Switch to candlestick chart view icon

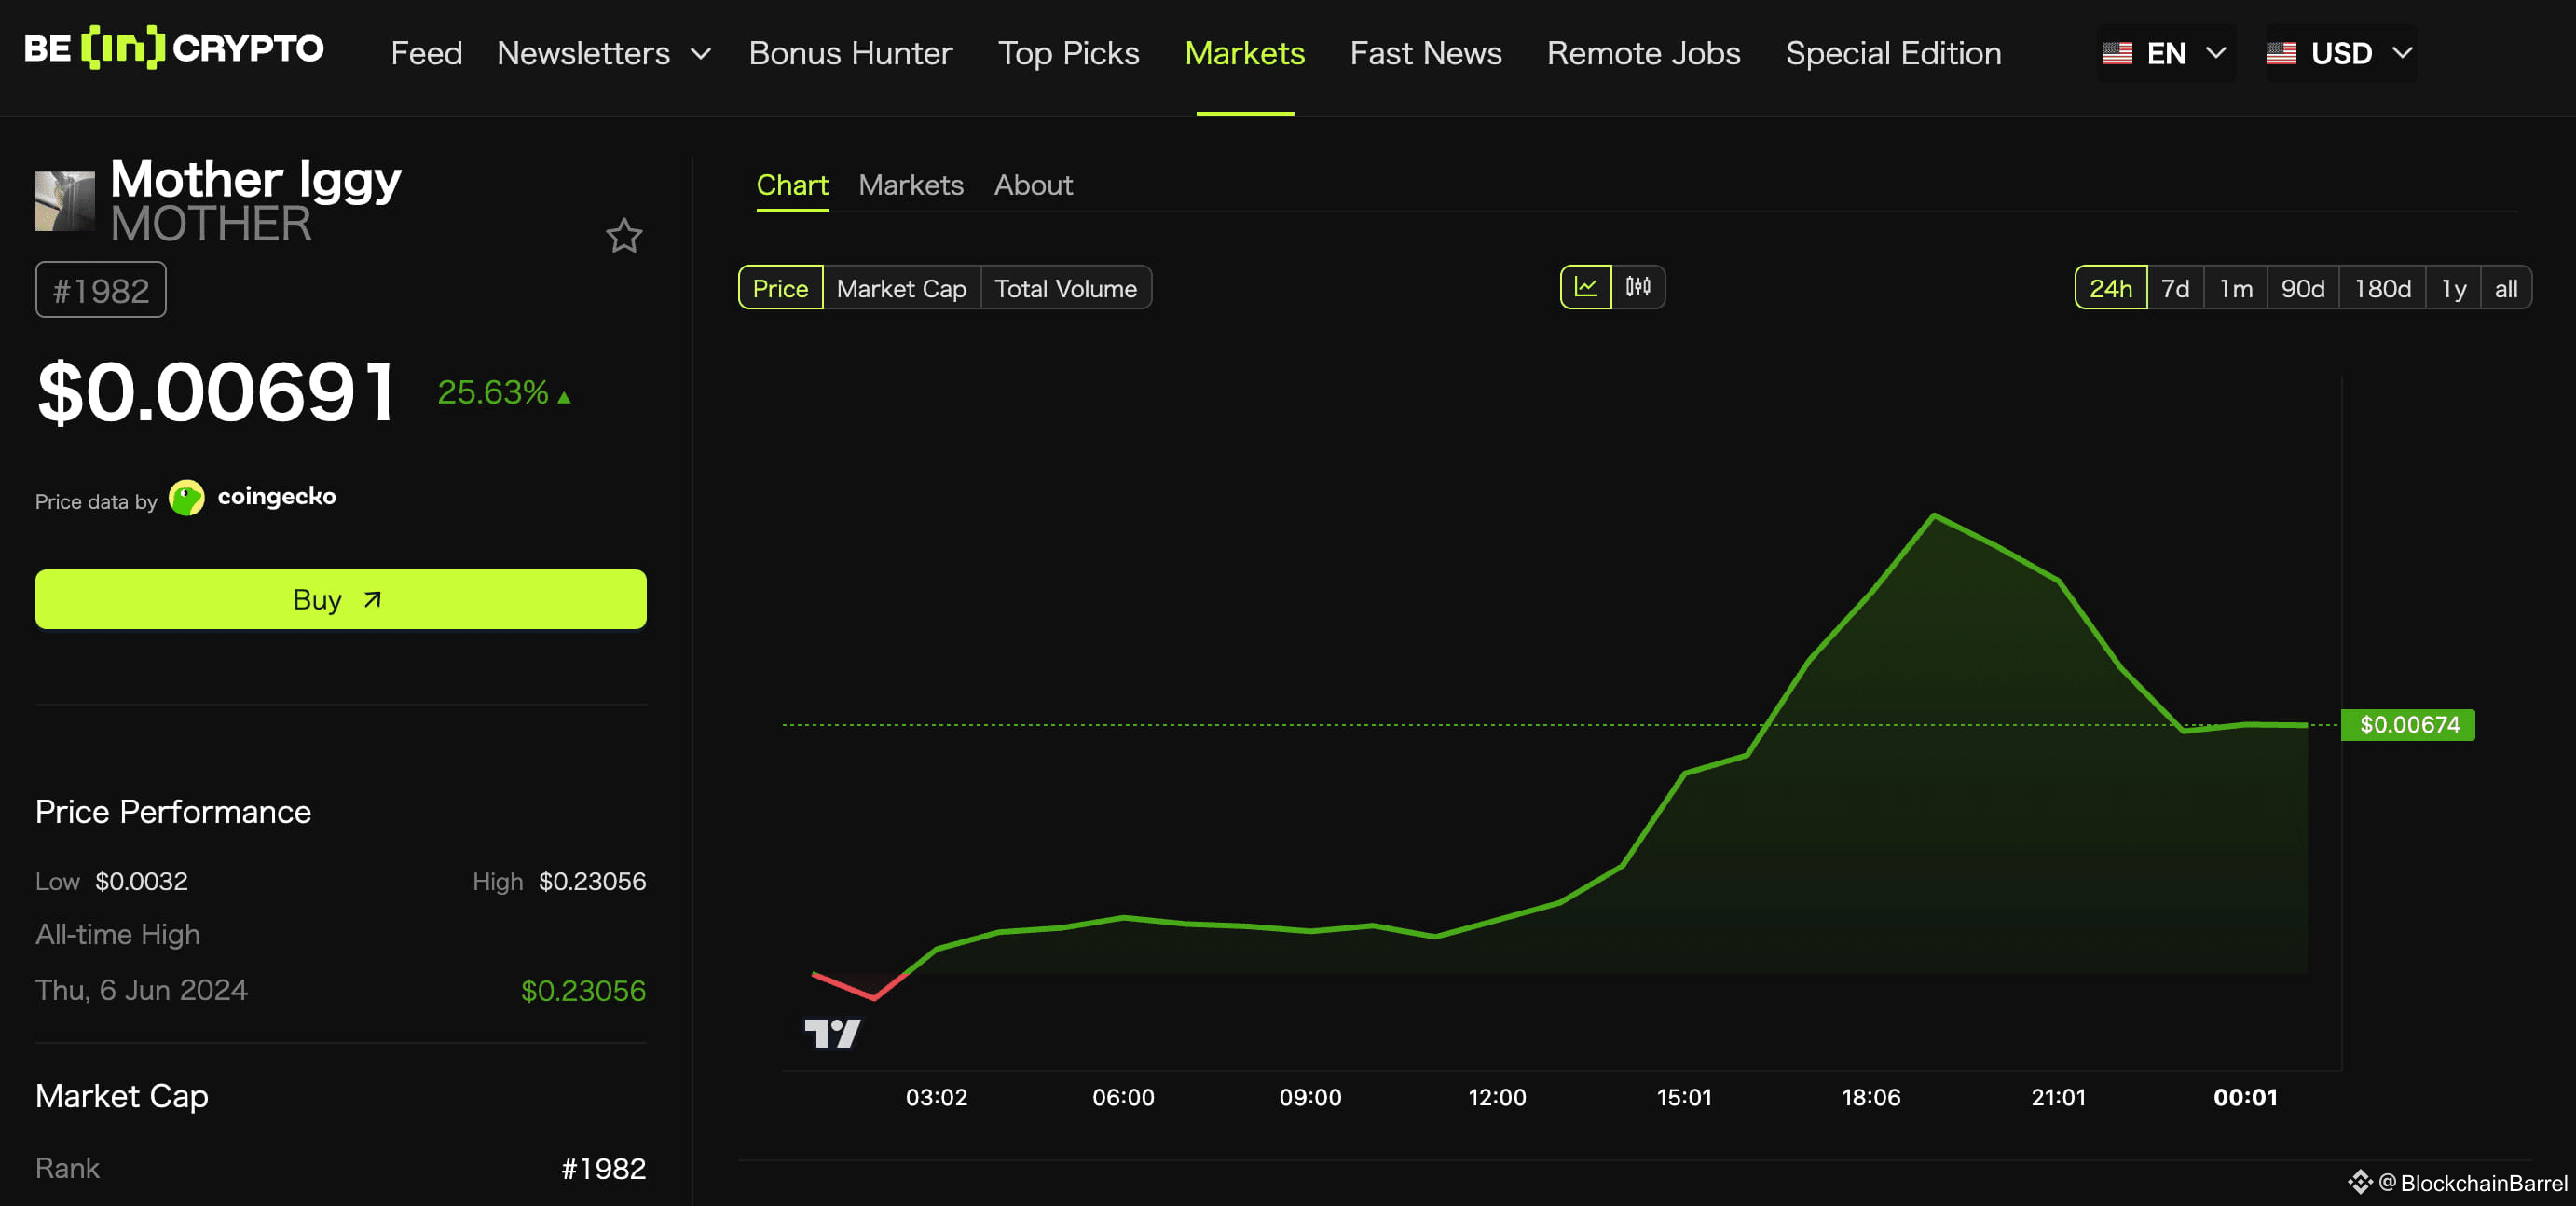click(x=1638, y=288)
